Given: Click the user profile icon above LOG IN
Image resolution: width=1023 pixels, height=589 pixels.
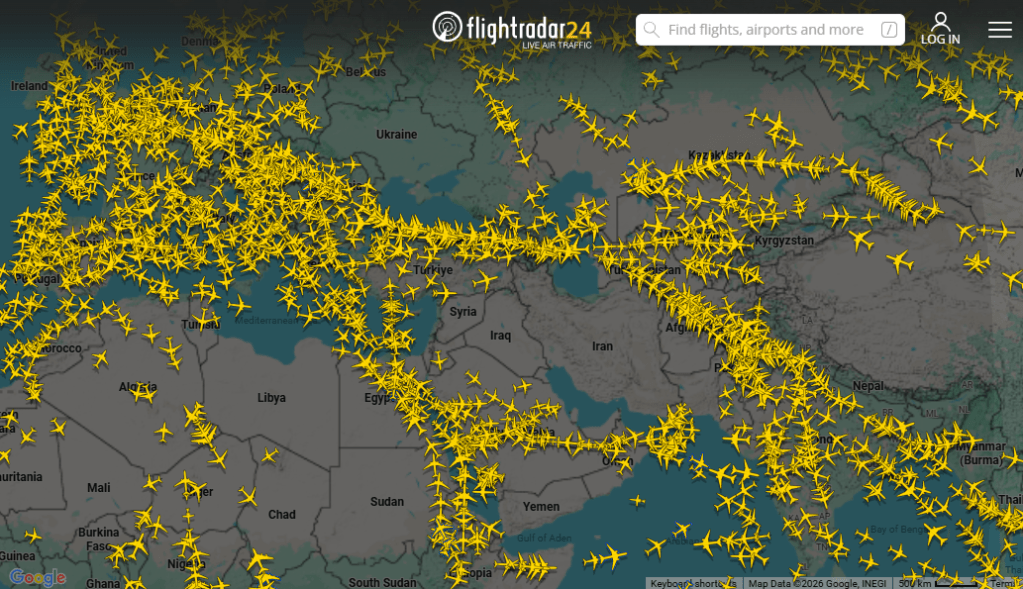Looking at the screenshot, I should pos(940,21).
